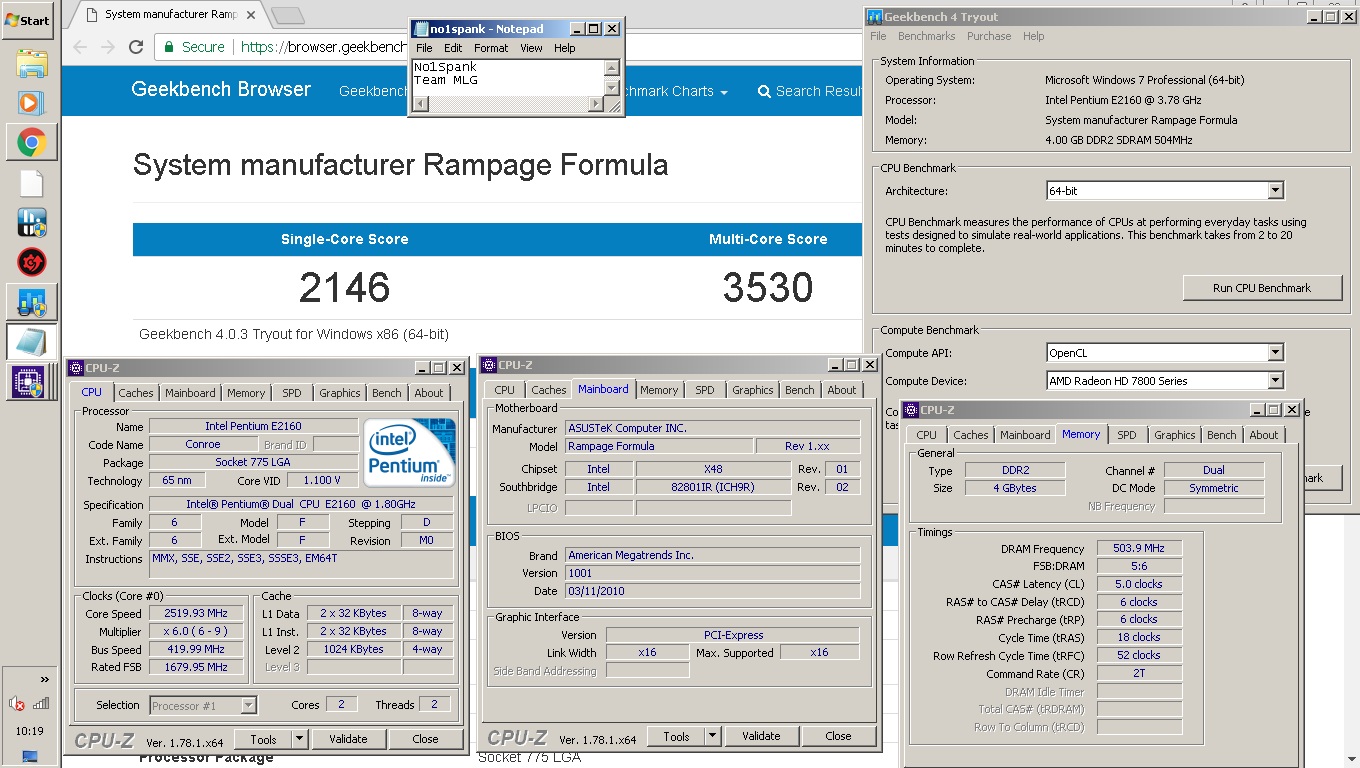This screenshot has height=768, width=1360.
Task: Click Geekbench 4 Tryout title bar icon
Action: tap(875, 17)
